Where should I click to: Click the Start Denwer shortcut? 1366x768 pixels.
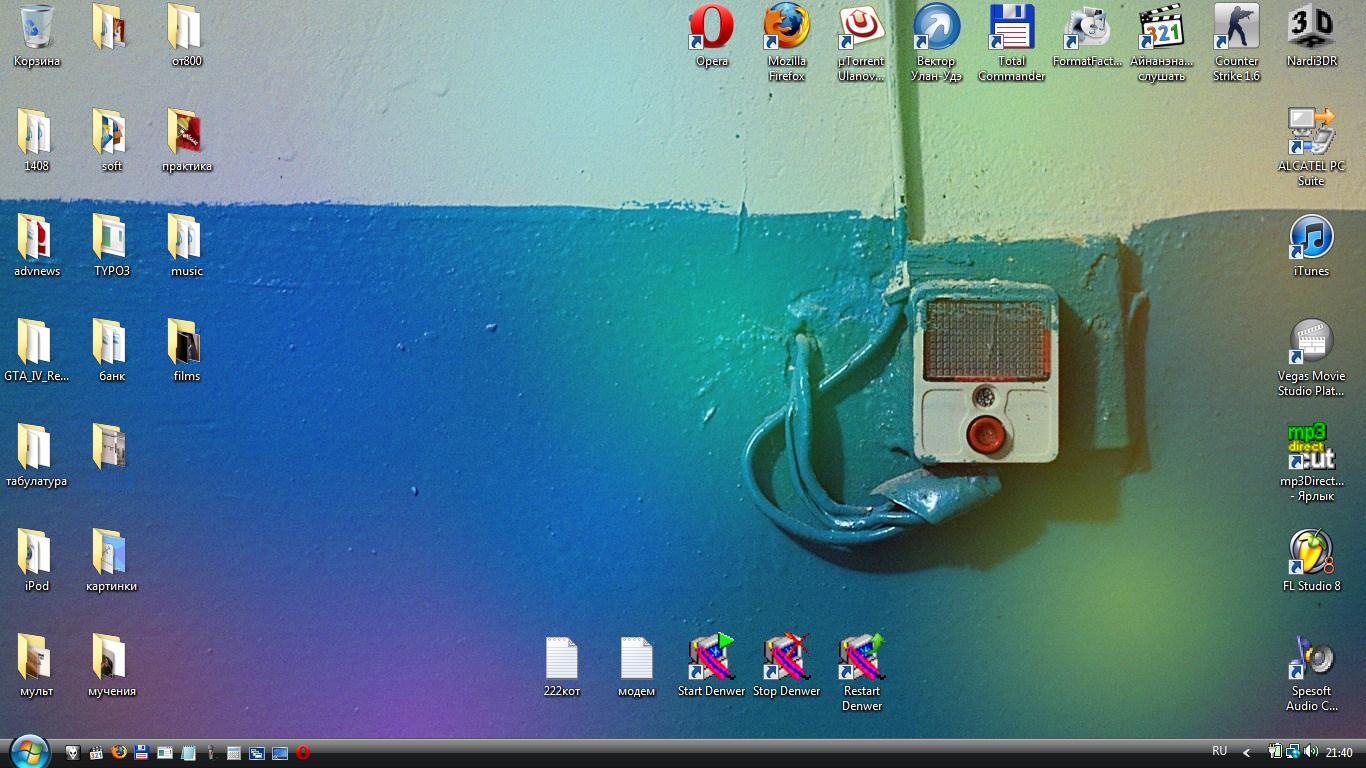711,658
